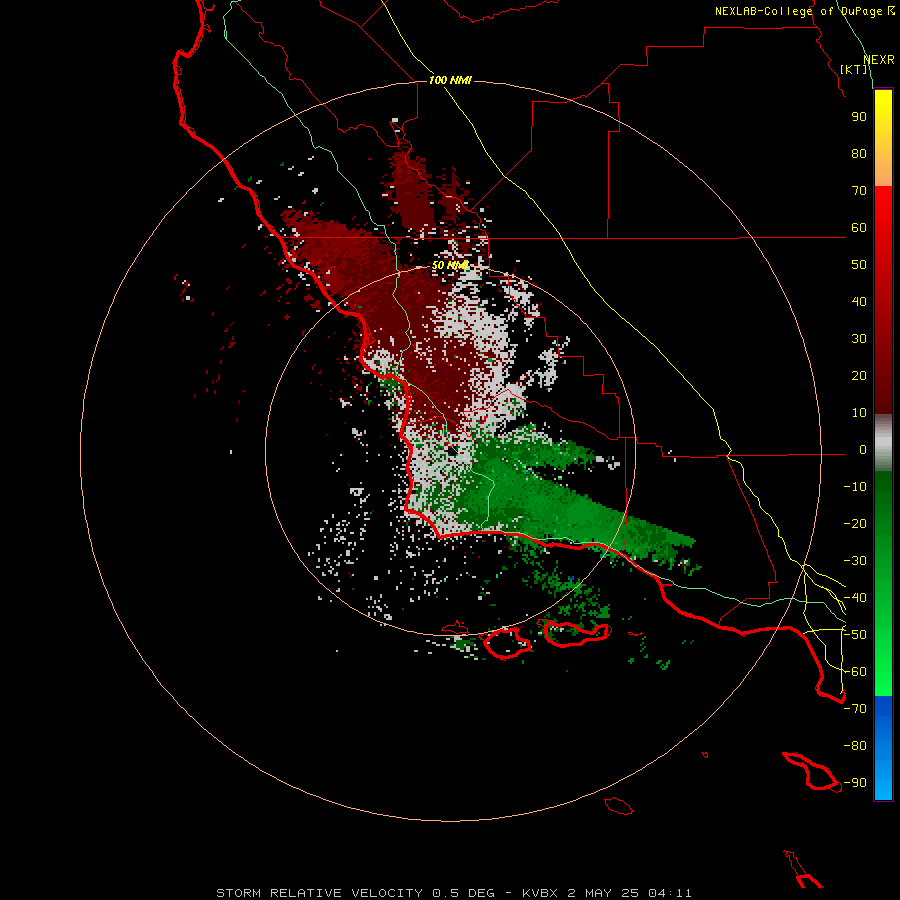
Task: Click the 20 value on the velocity scale
Action: (x=859, y=375)
